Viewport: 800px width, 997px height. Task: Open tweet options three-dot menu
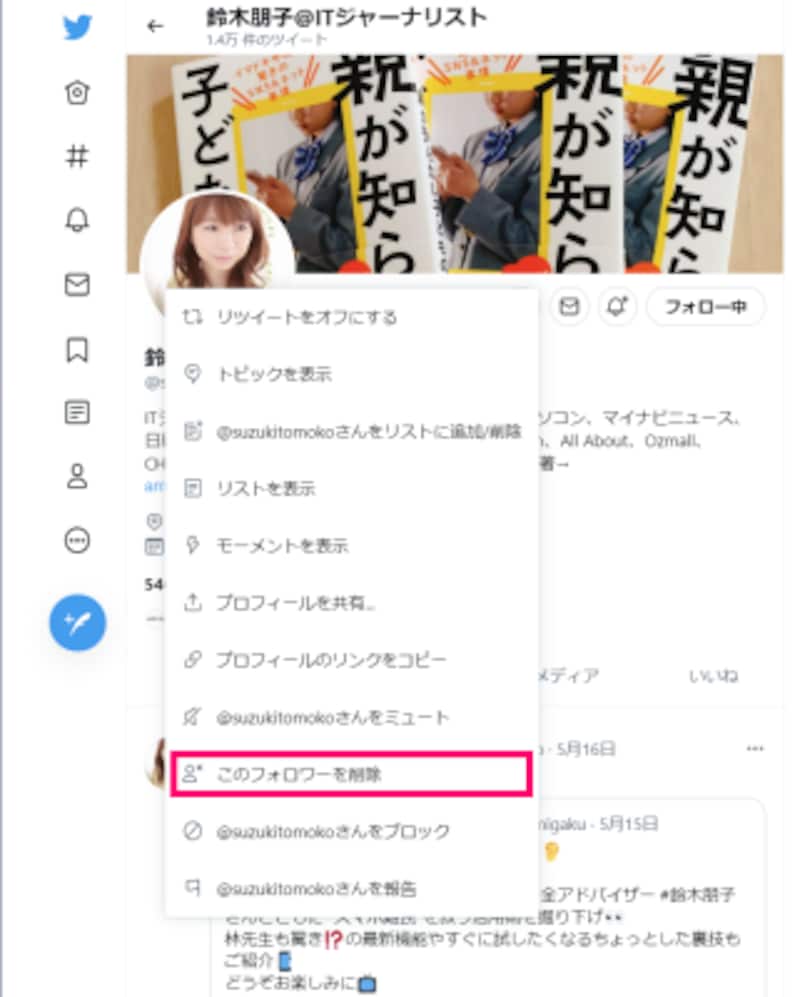[x=755, y=748]
